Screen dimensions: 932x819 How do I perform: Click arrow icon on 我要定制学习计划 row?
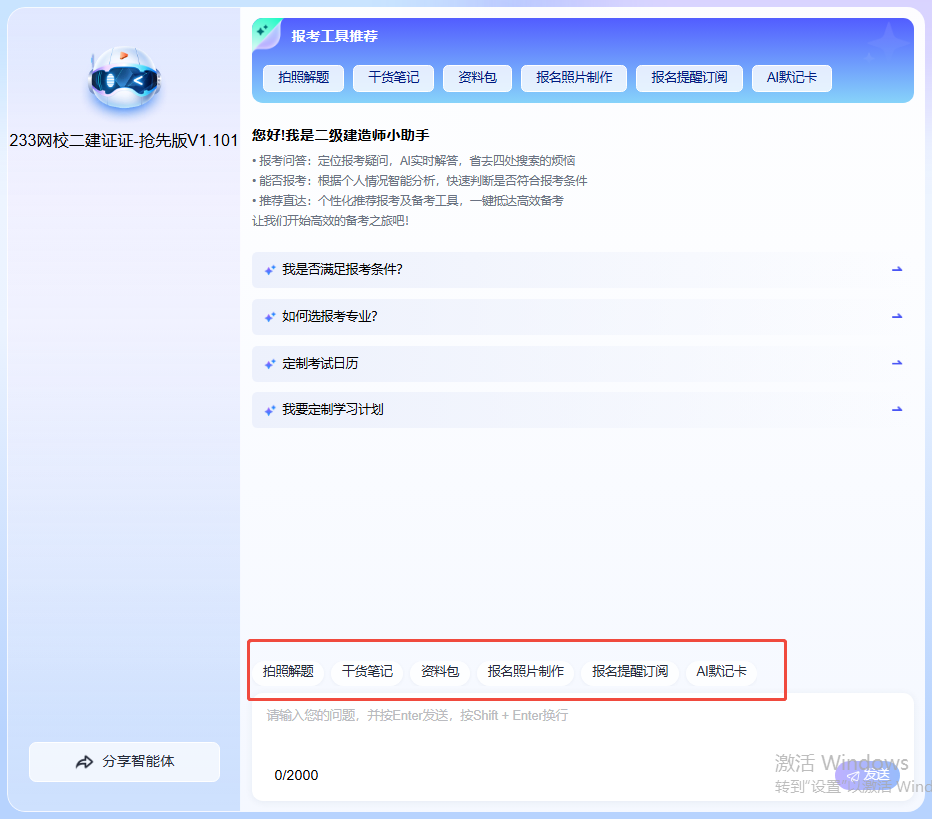(x=897, y=409)
